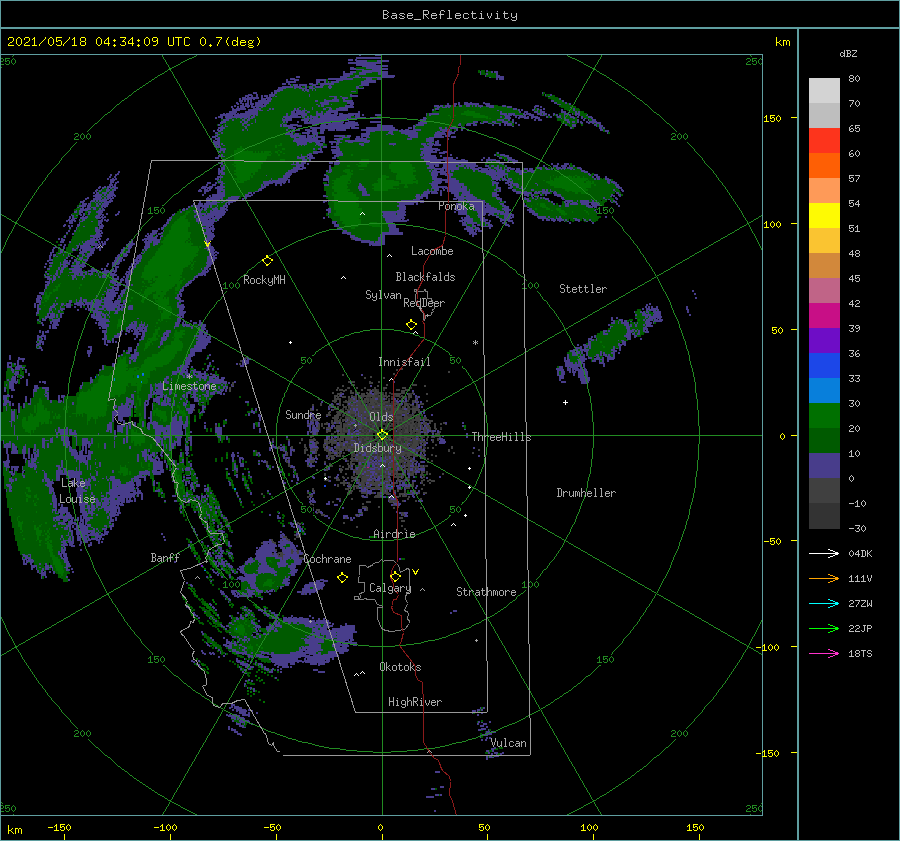Click the Cochrane label
Viewport: 900px width, 841px height.
[x=327, y=559]
